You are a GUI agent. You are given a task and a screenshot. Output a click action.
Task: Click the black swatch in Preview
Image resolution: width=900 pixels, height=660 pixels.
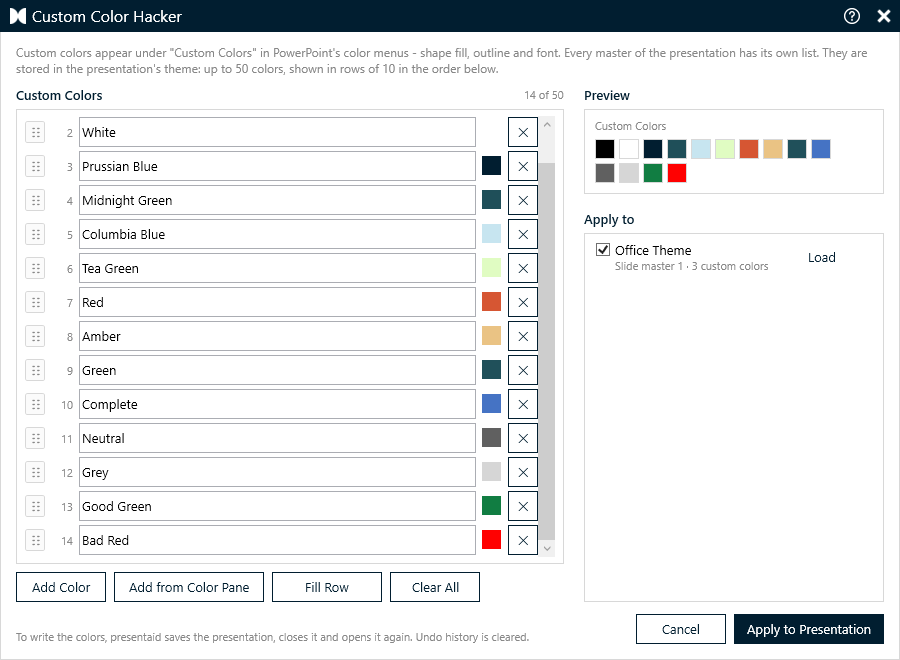[x=605, y=149]
